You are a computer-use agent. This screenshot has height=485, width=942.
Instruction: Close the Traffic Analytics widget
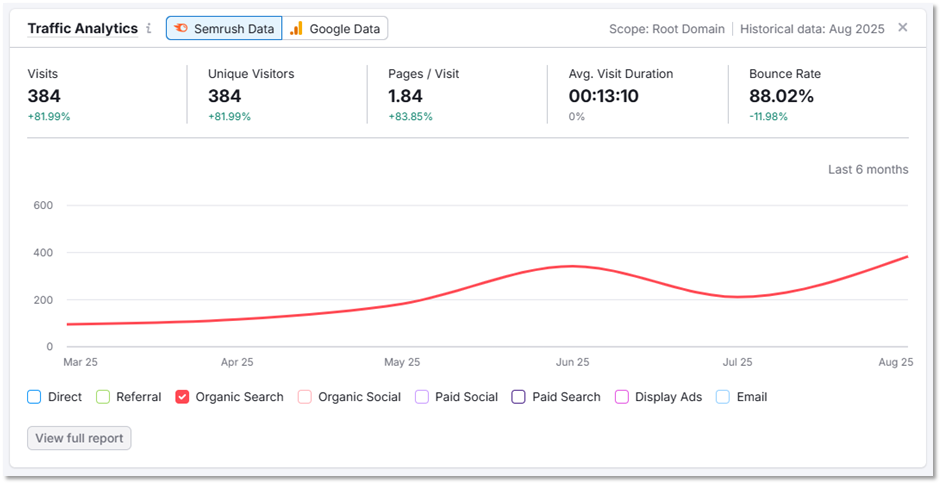[903, 28]
